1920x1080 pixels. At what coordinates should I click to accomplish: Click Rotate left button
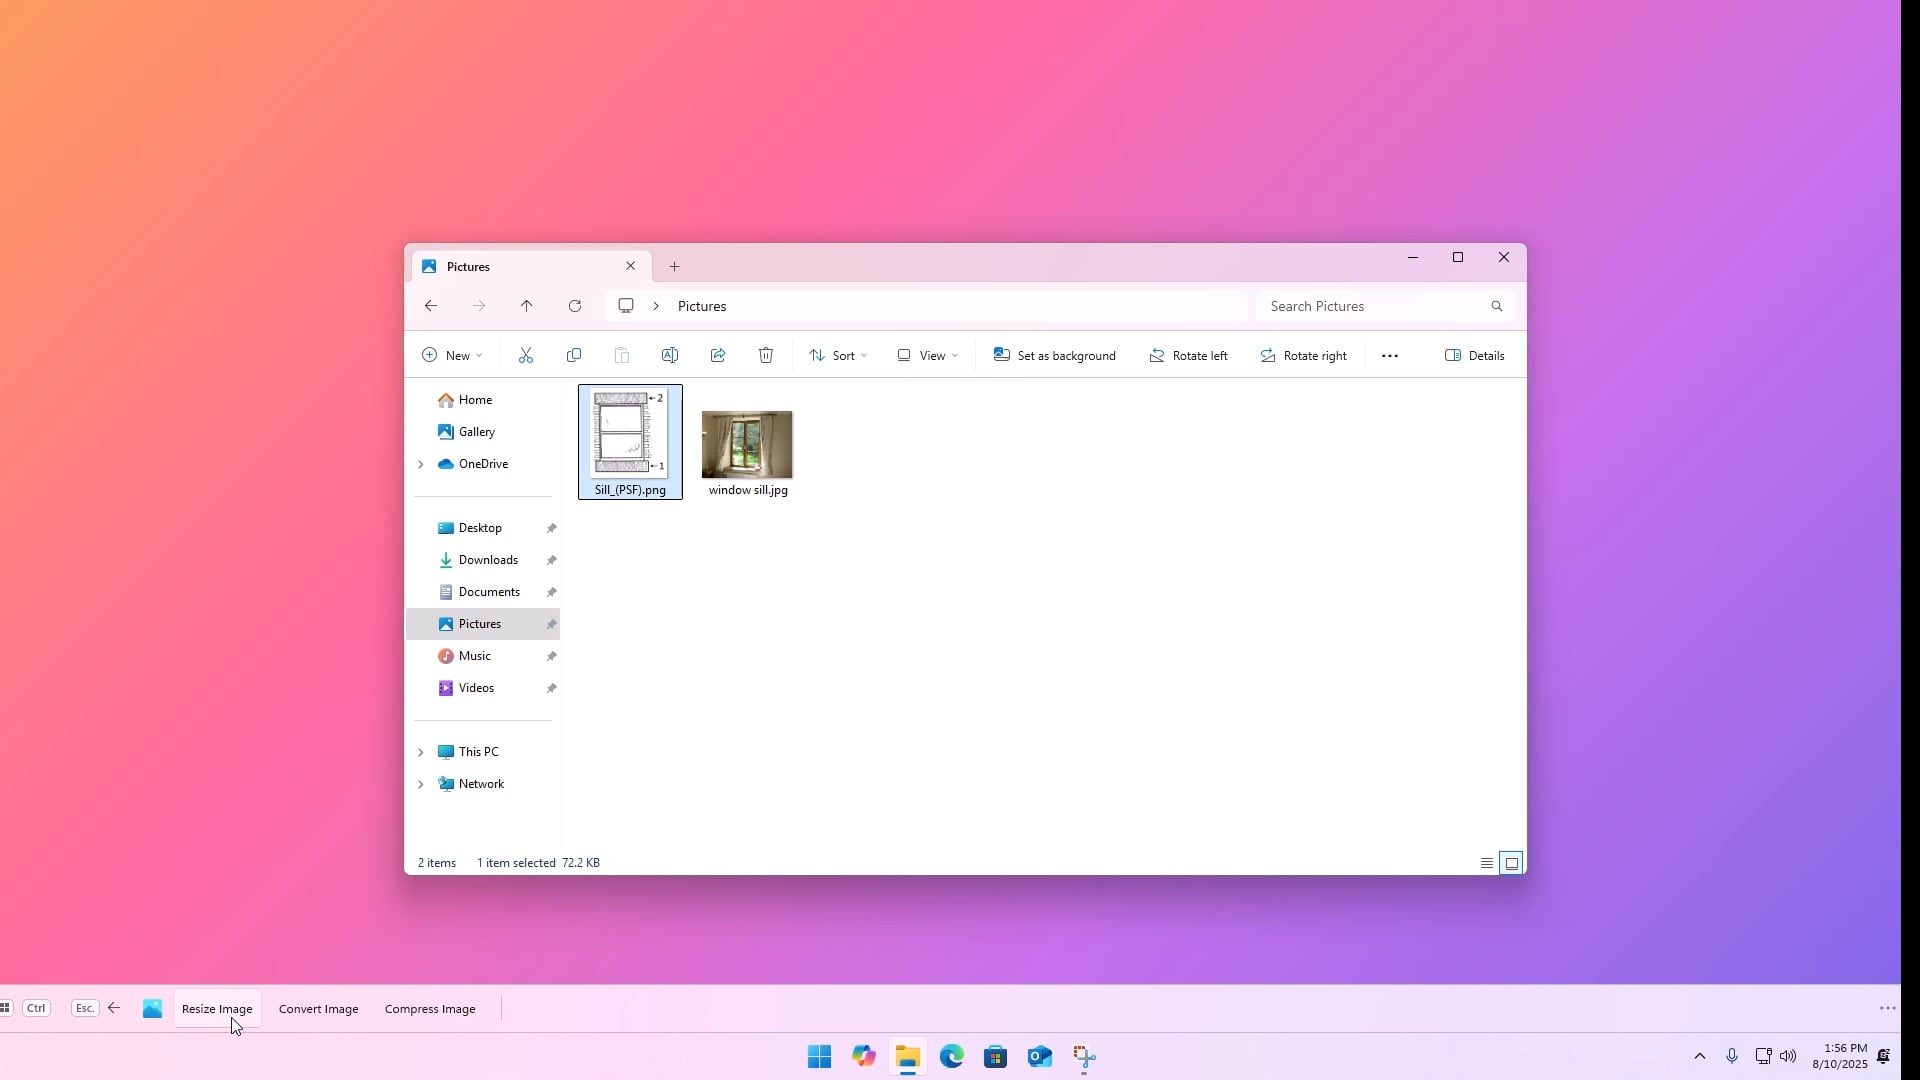click(x=1188, y=355)
